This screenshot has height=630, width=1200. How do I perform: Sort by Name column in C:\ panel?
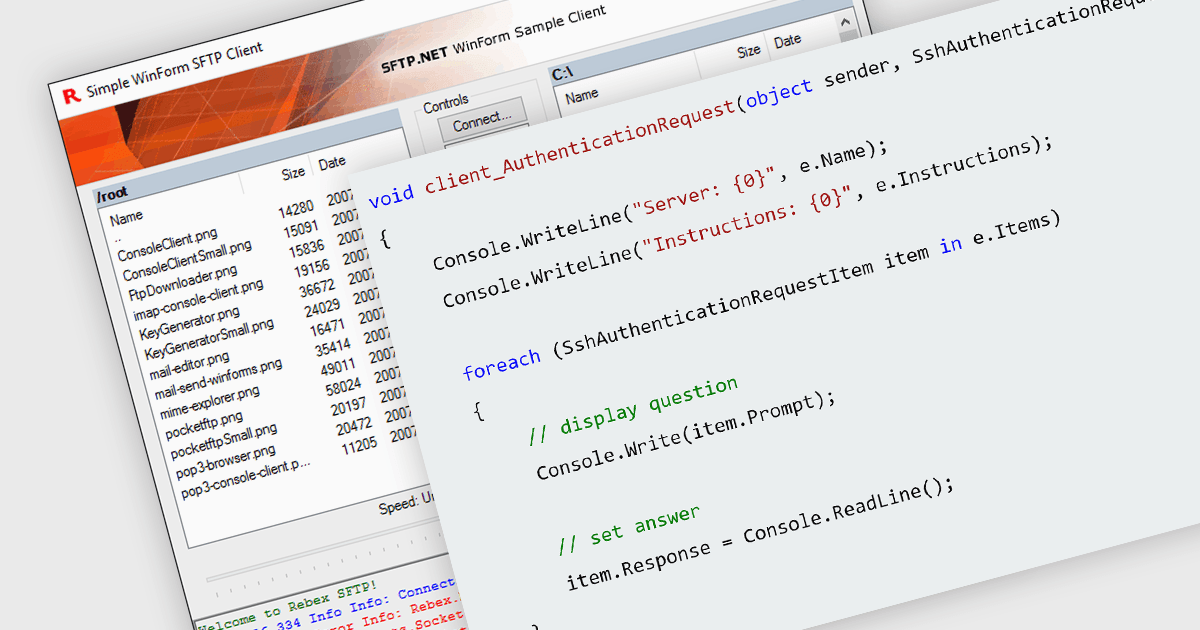click(582, 97)
